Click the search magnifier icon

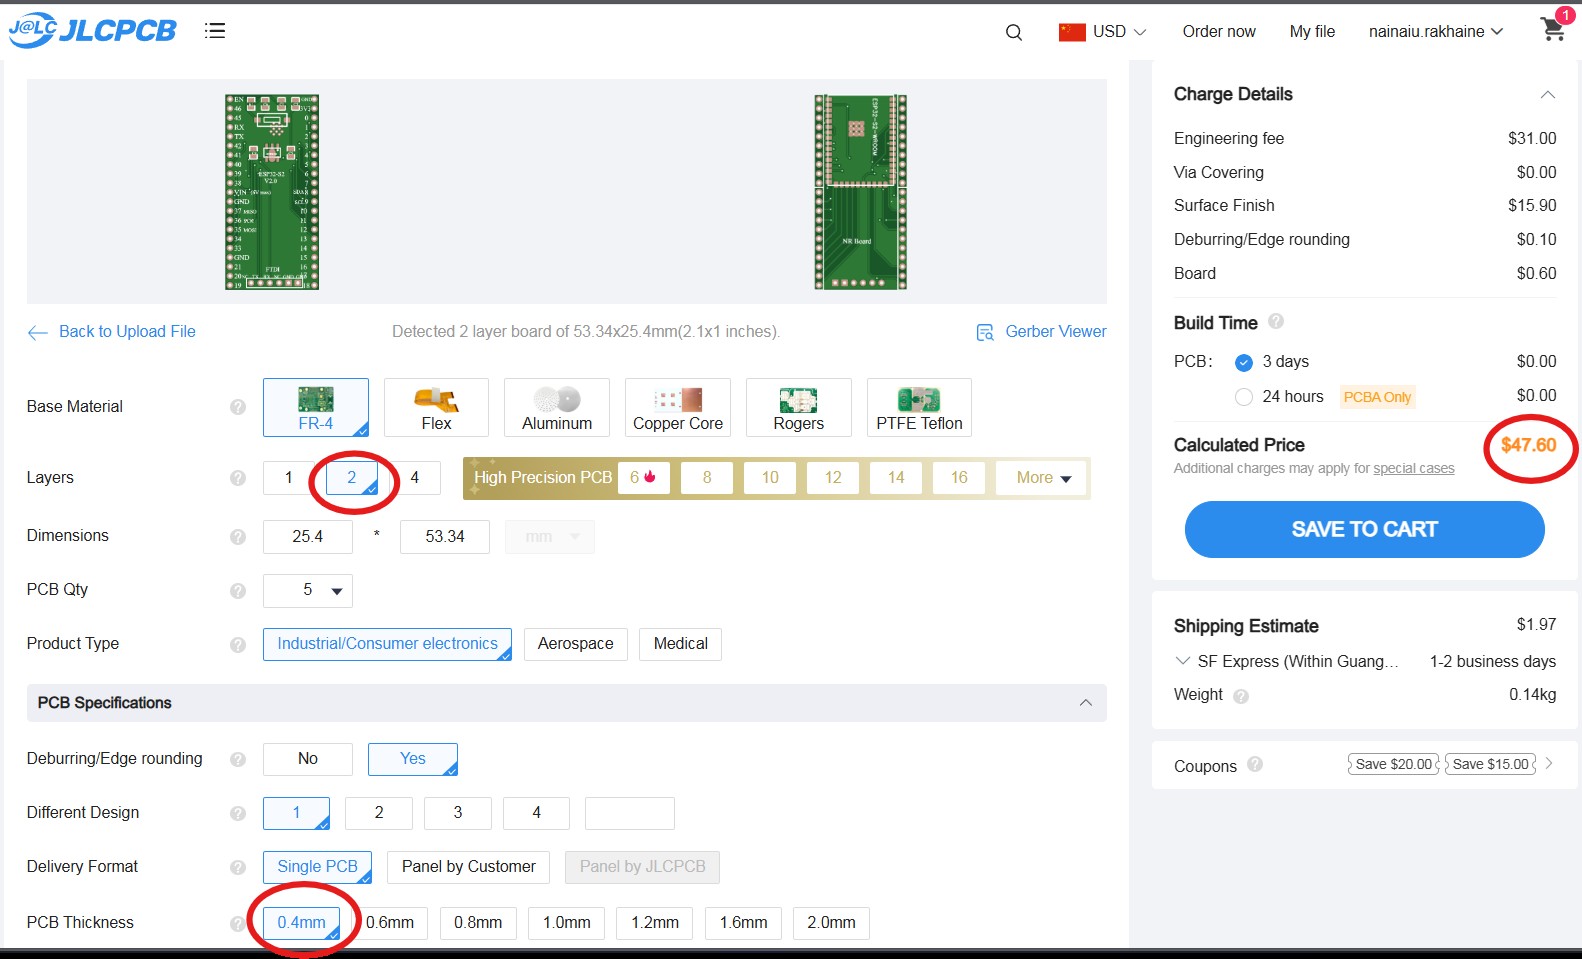pos(1014,32)
